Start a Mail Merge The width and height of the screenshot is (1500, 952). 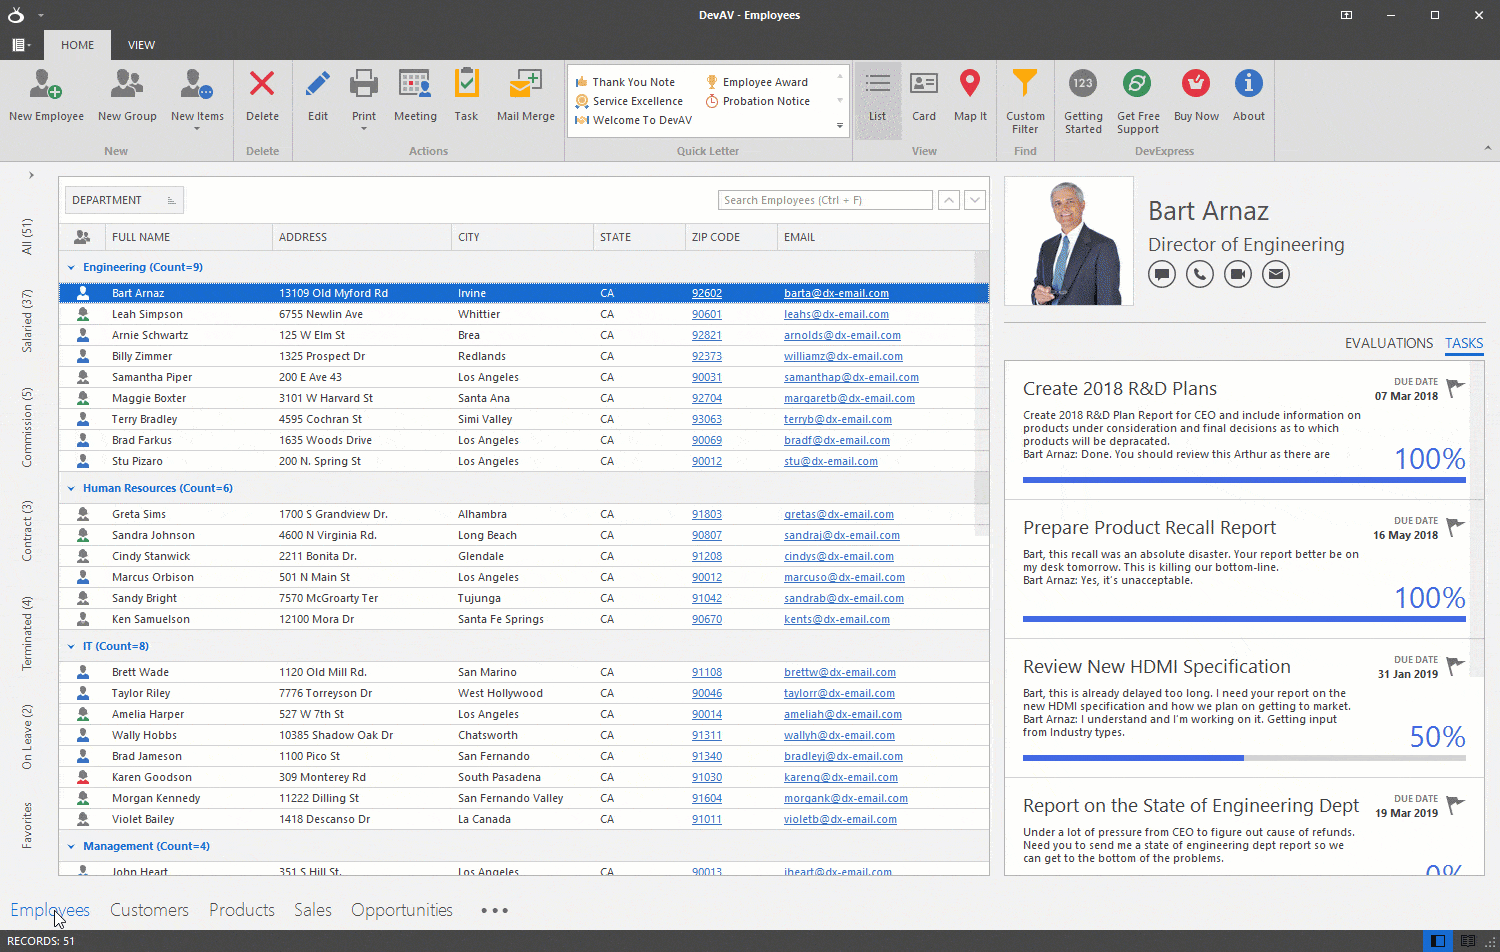click(x=525, y=97)
